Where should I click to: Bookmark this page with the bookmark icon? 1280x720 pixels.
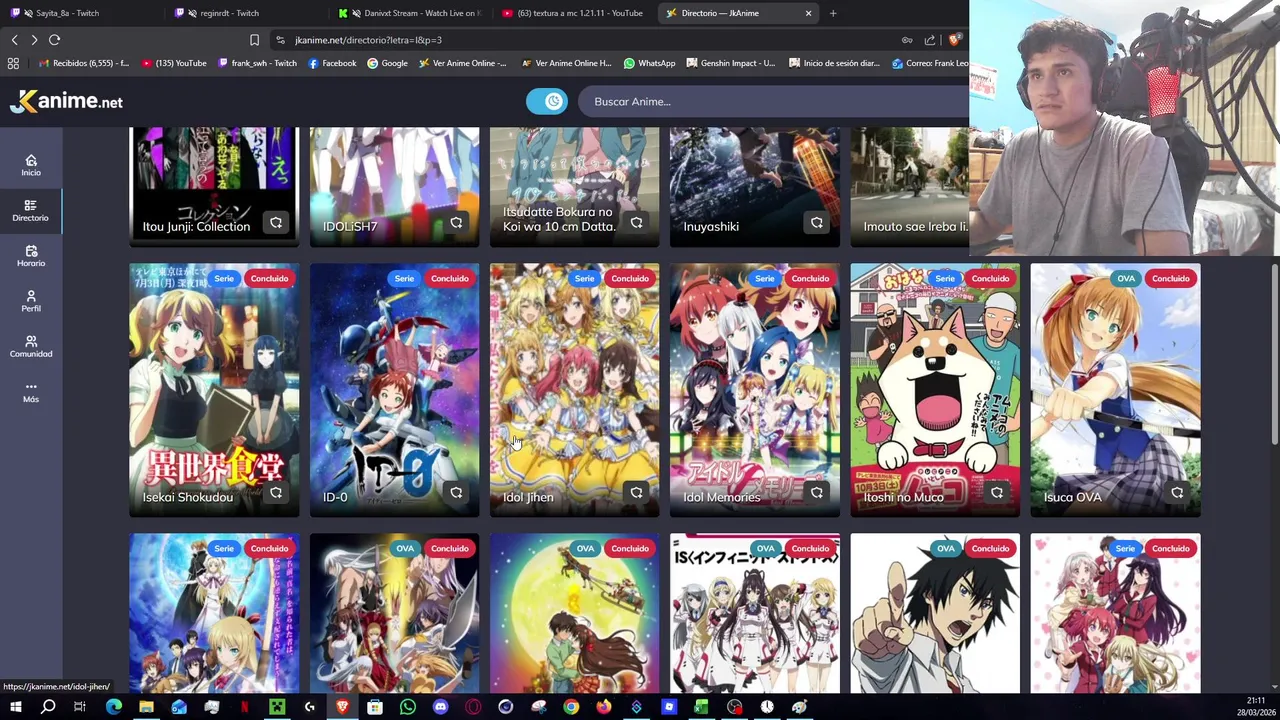(254, 40)
